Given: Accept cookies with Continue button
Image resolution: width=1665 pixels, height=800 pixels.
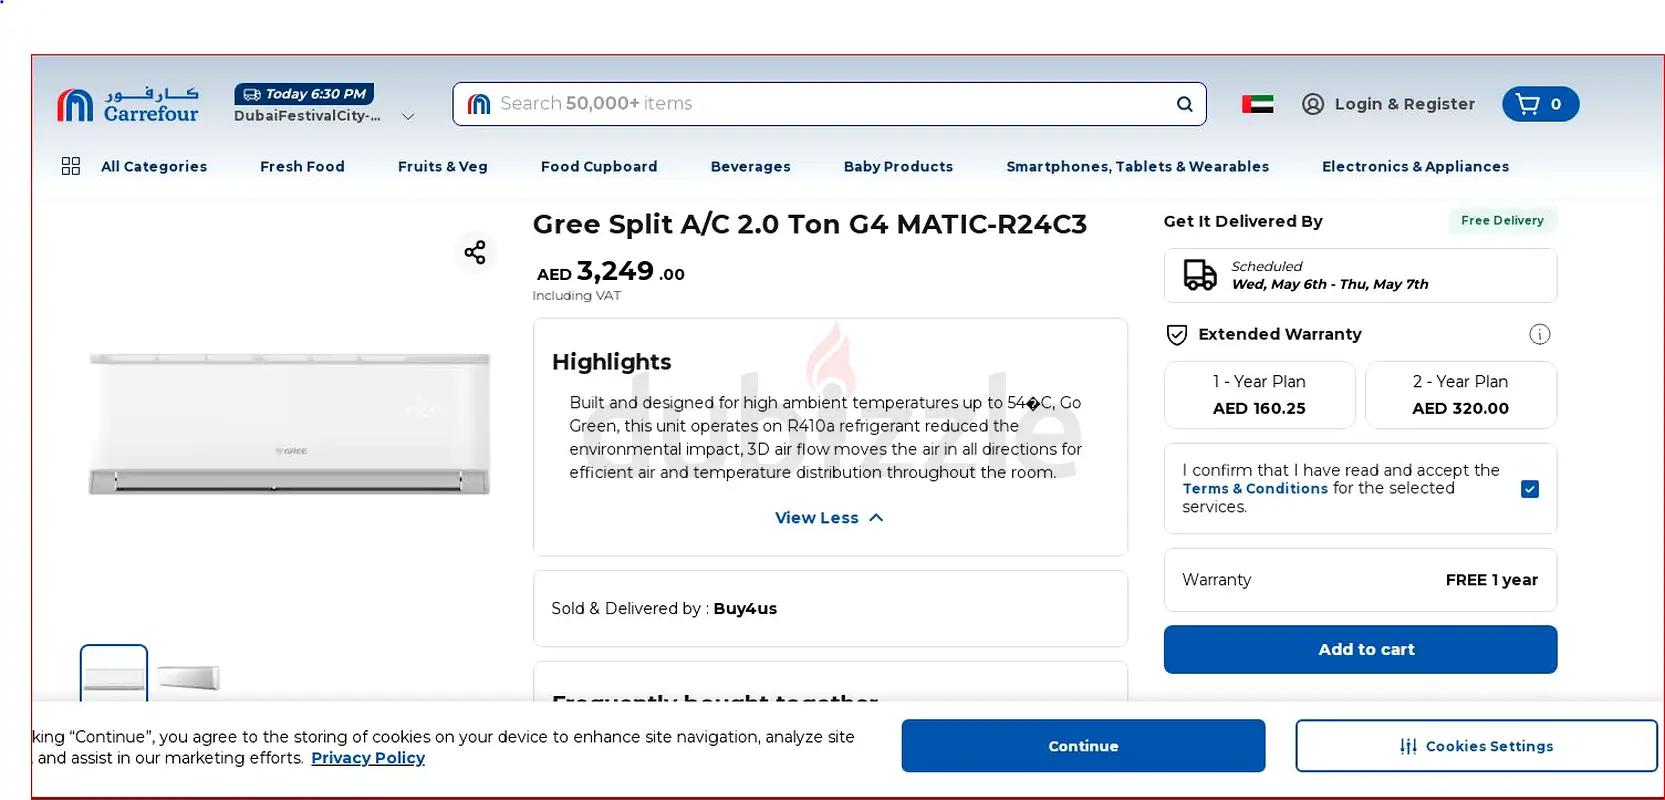Looking at the screenshot, I should click(1083, 746).
